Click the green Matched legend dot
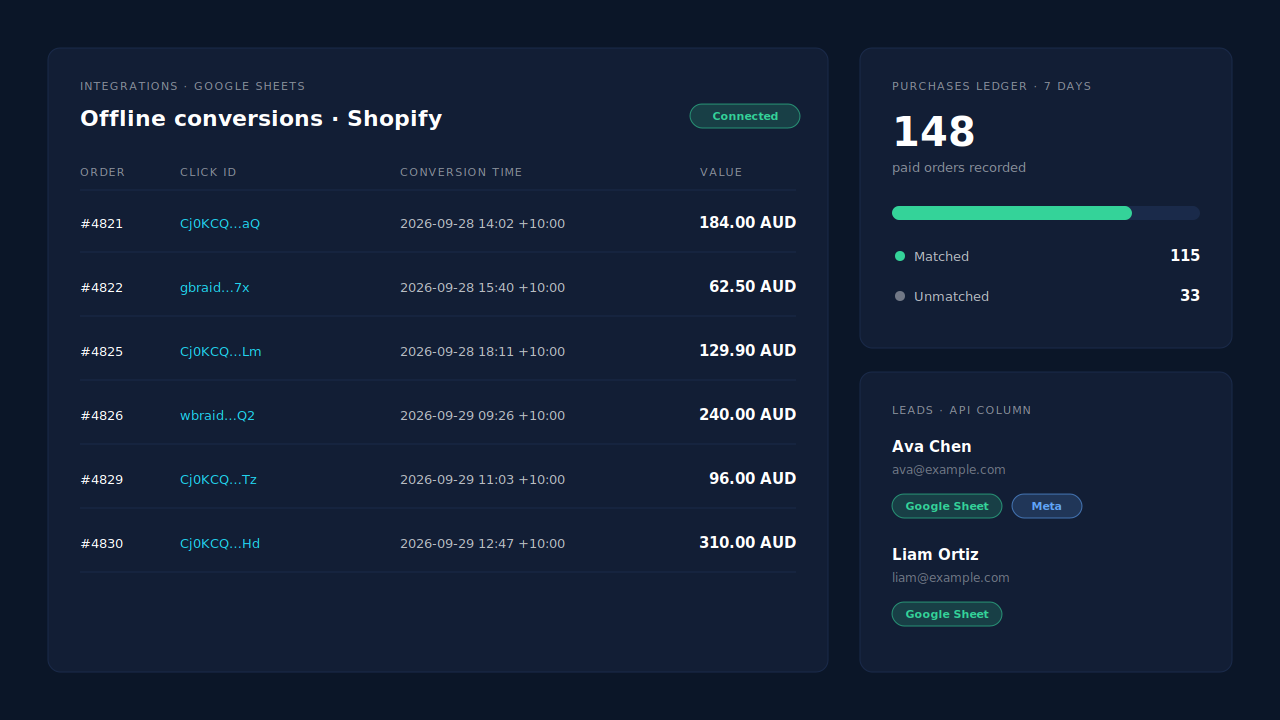This screenshot has height=720, width=1280. click(x=900, y=256)
